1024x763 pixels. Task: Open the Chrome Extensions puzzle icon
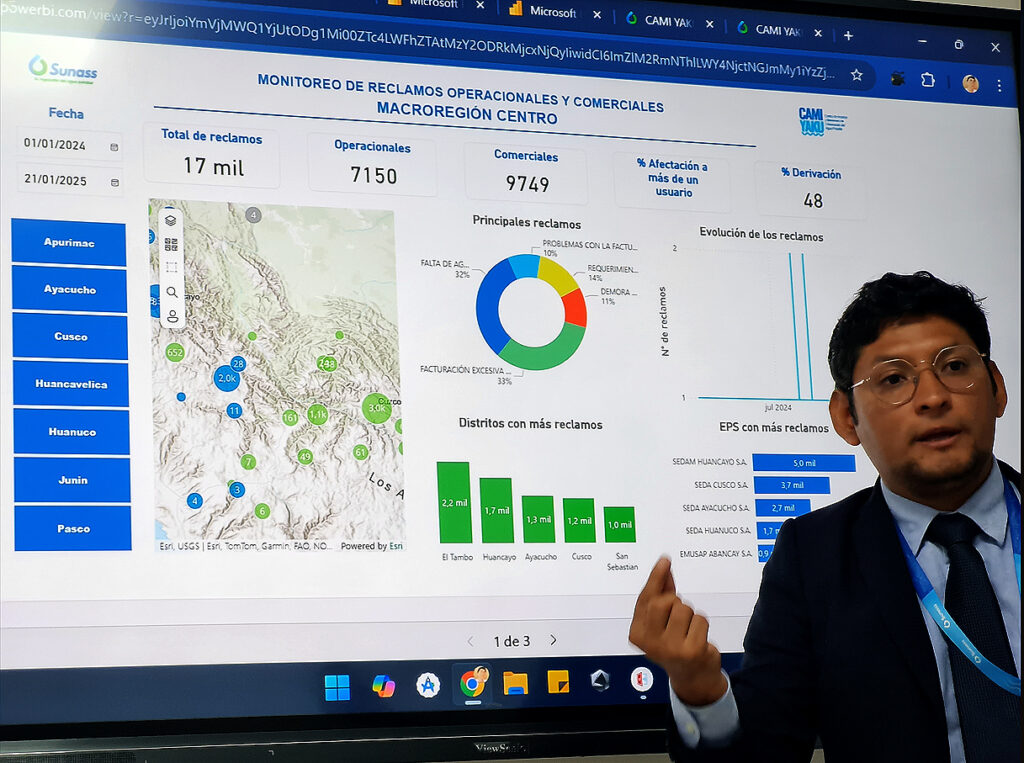[928, 80]
